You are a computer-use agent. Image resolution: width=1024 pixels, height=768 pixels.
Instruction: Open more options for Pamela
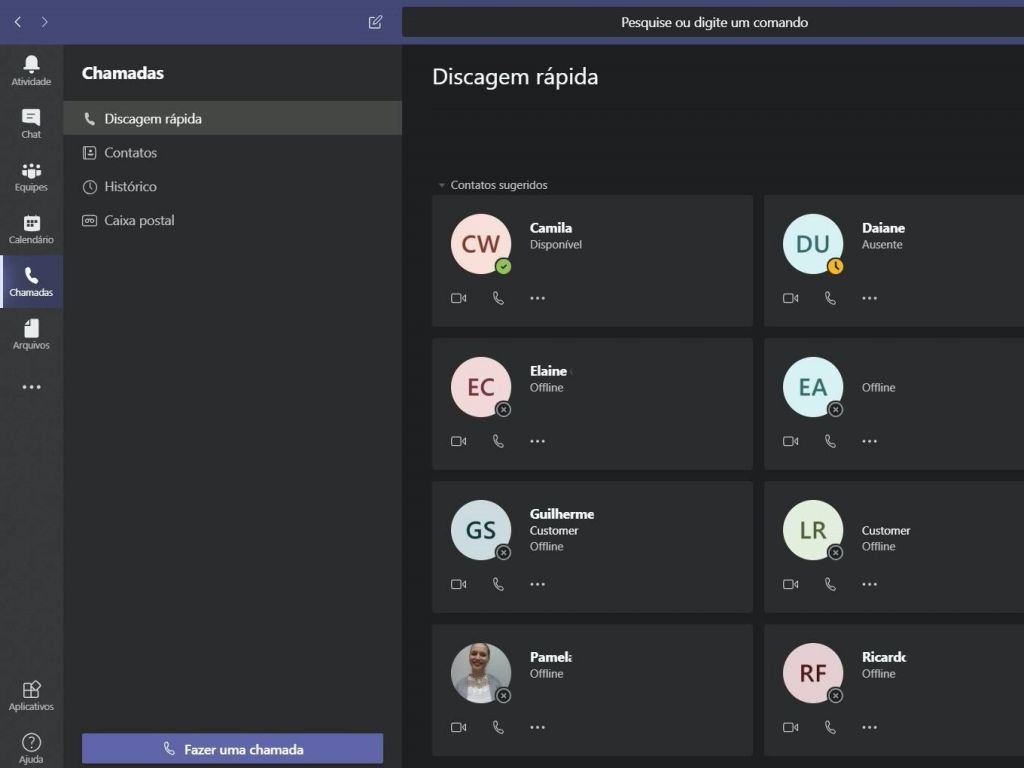tap(537, 728)
